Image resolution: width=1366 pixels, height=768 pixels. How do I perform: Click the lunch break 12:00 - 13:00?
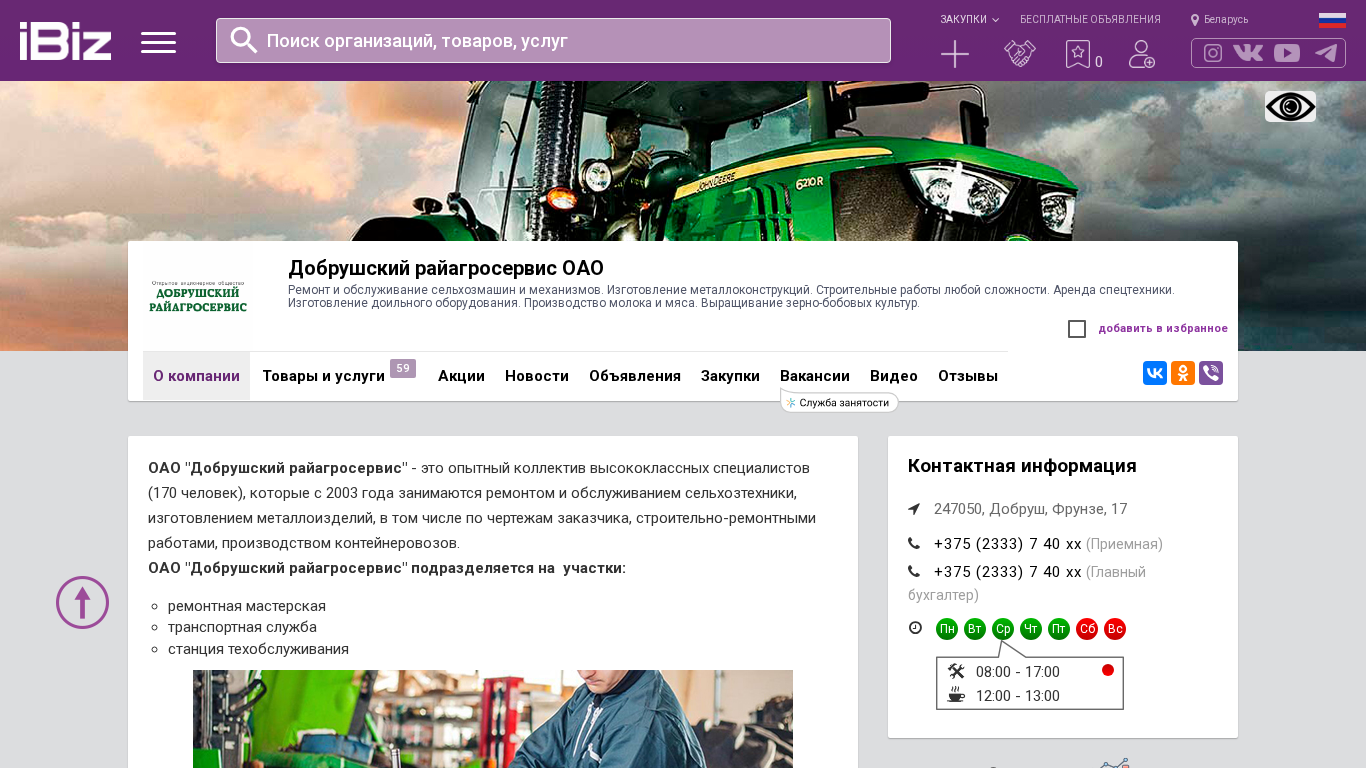point(1018,696)
